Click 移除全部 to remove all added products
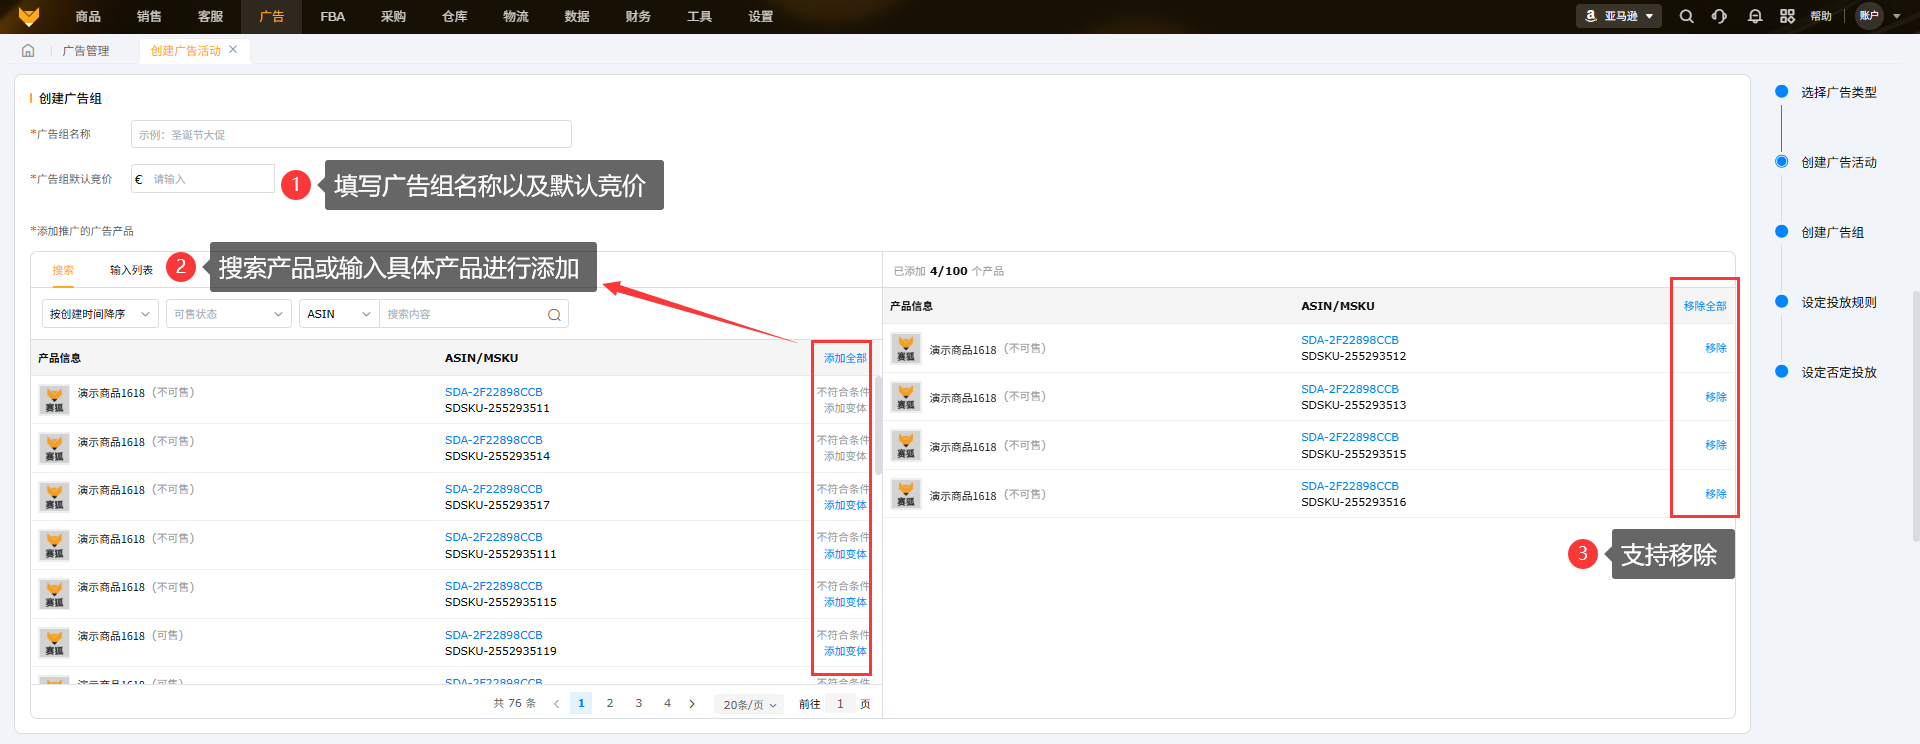The height and width of the screenshot is (744, 1920). pos(1705,306)
